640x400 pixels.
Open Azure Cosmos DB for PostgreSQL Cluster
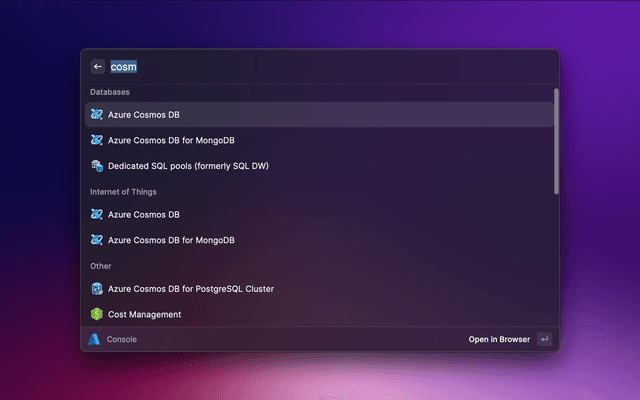click(191, 289)
